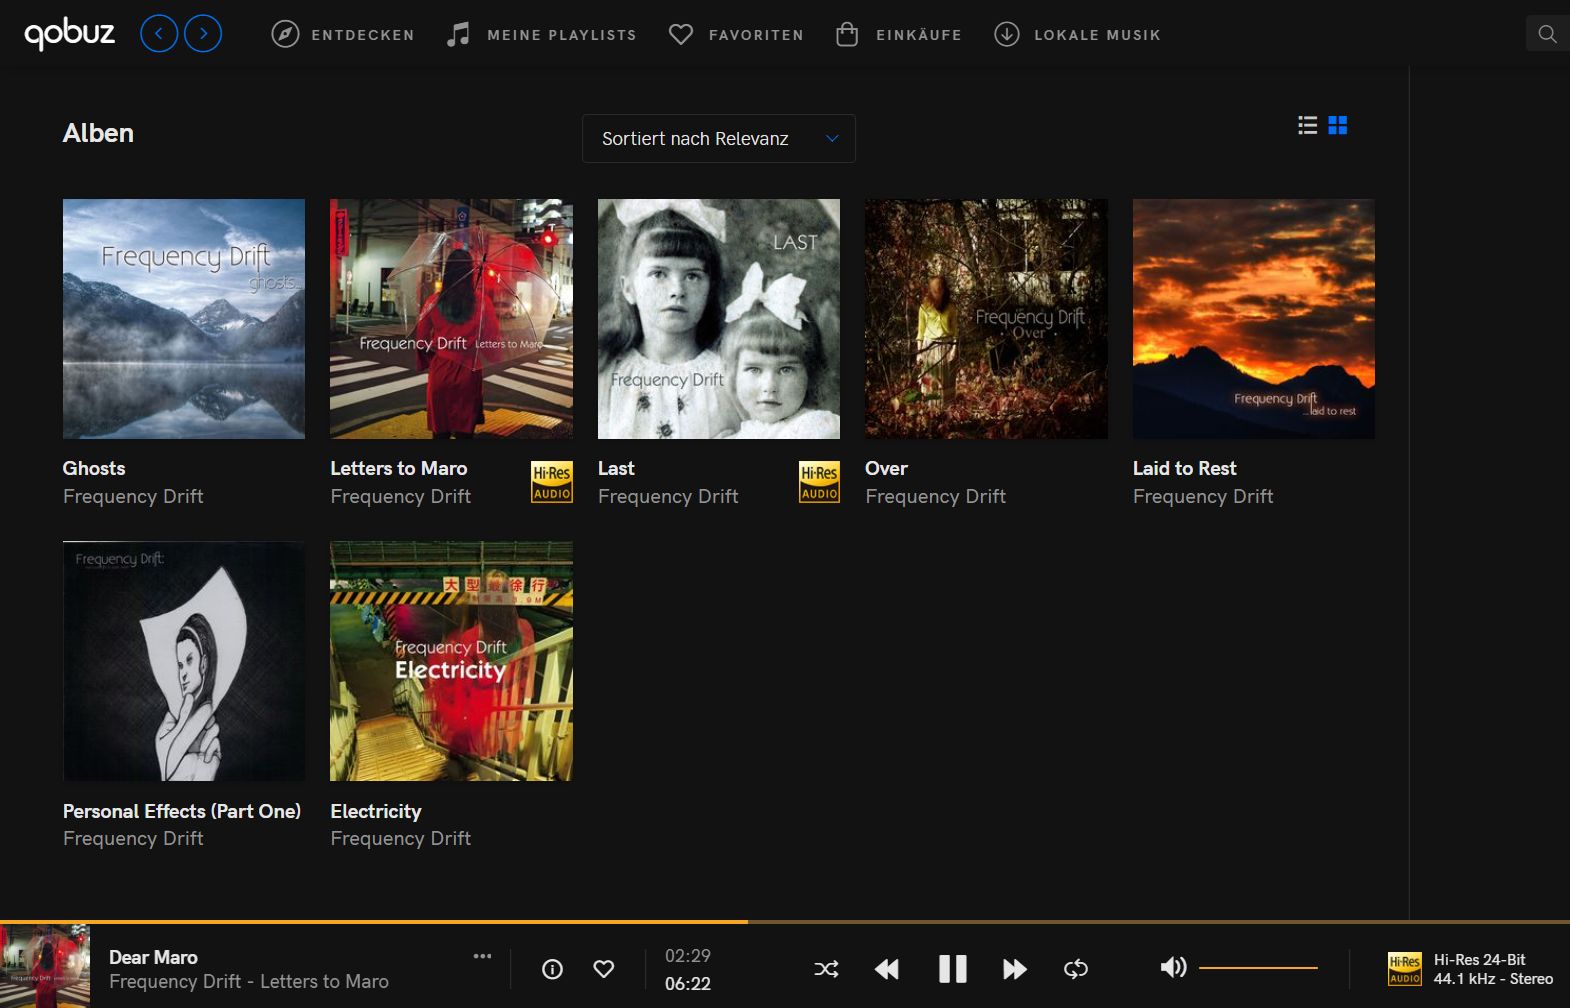
Task: Open Meine Playlists
Action: [562, 35]
